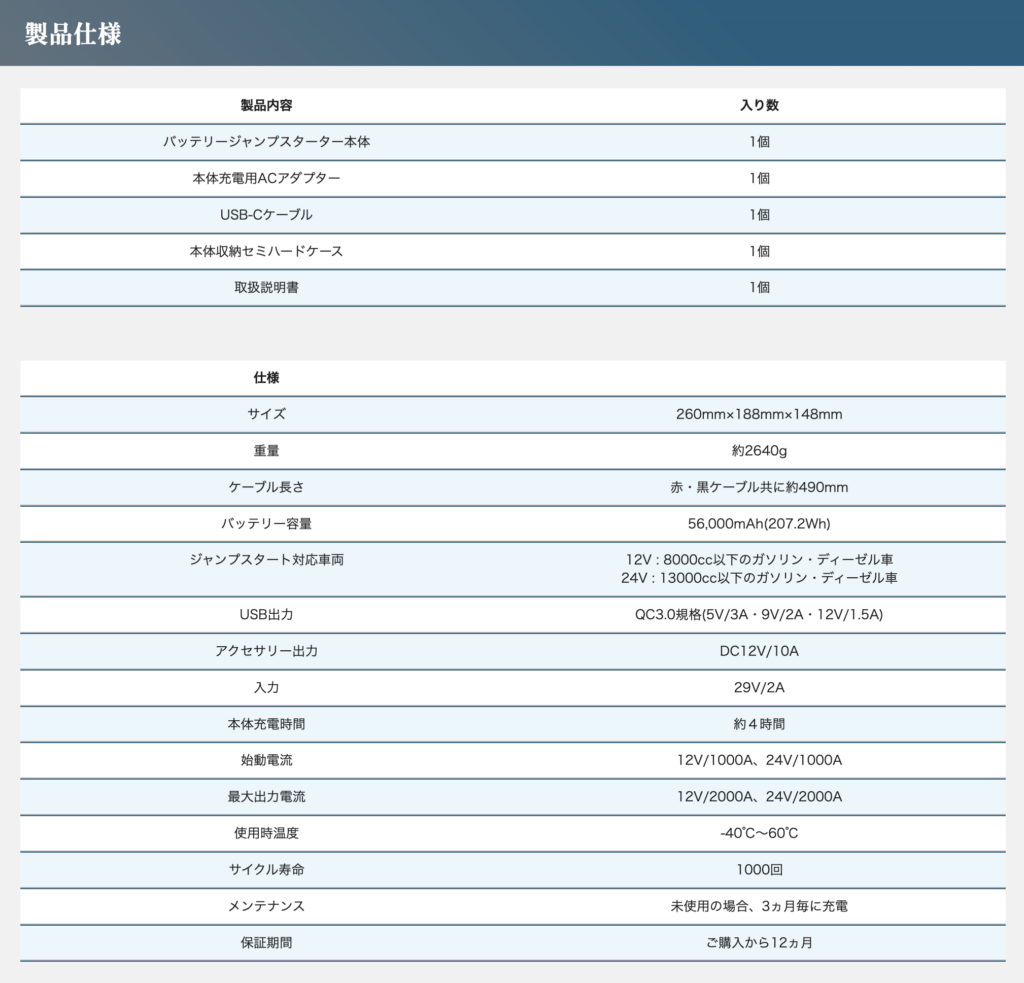The width and height of the screenshot is (1024, 983).
Task: Click the 最大出力電流 row label
Action: click(266, 796)
